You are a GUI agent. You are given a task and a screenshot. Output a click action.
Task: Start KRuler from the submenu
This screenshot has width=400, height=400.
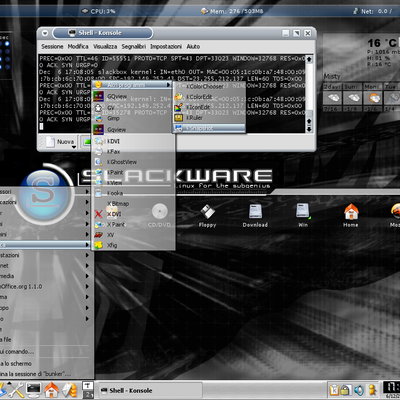pyautogui.click(x=209, y=117)
